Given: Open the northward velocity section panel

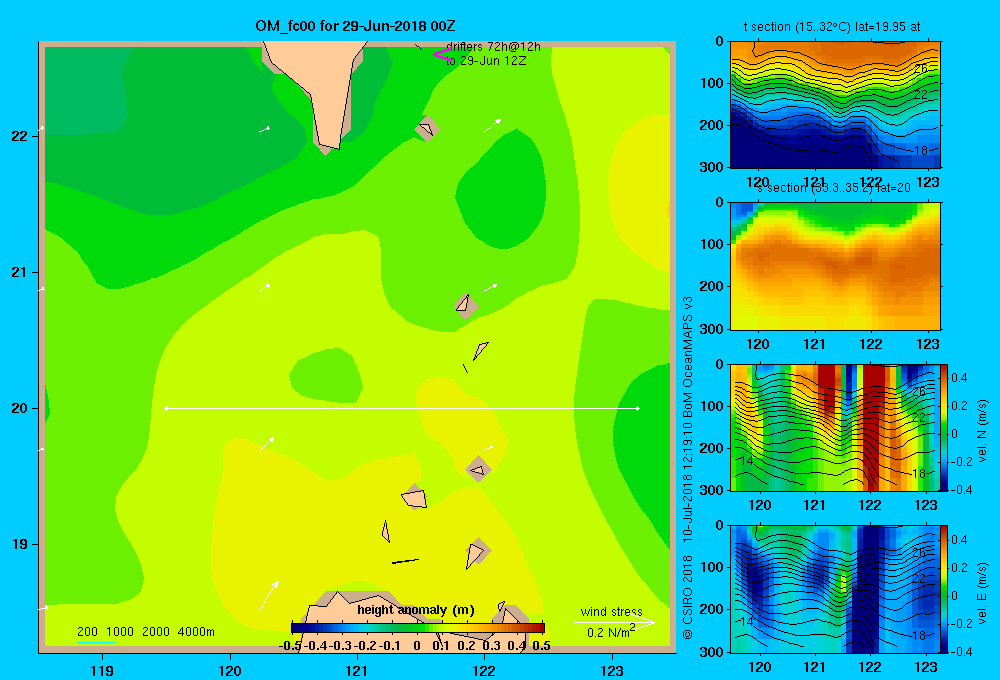Looking at the screenshot, I should point(835,427).
